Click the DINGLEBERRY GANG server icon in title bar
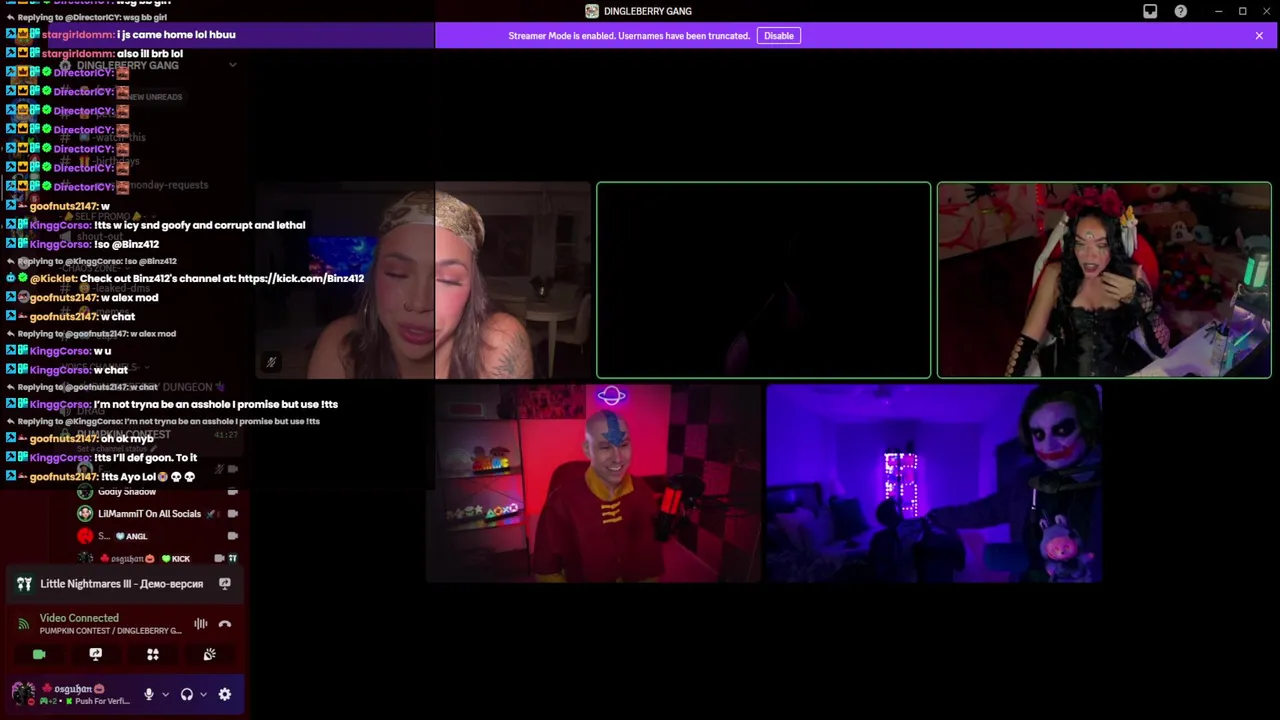The height and width of the screenshot is (720, 1280). tap(592, 11)
